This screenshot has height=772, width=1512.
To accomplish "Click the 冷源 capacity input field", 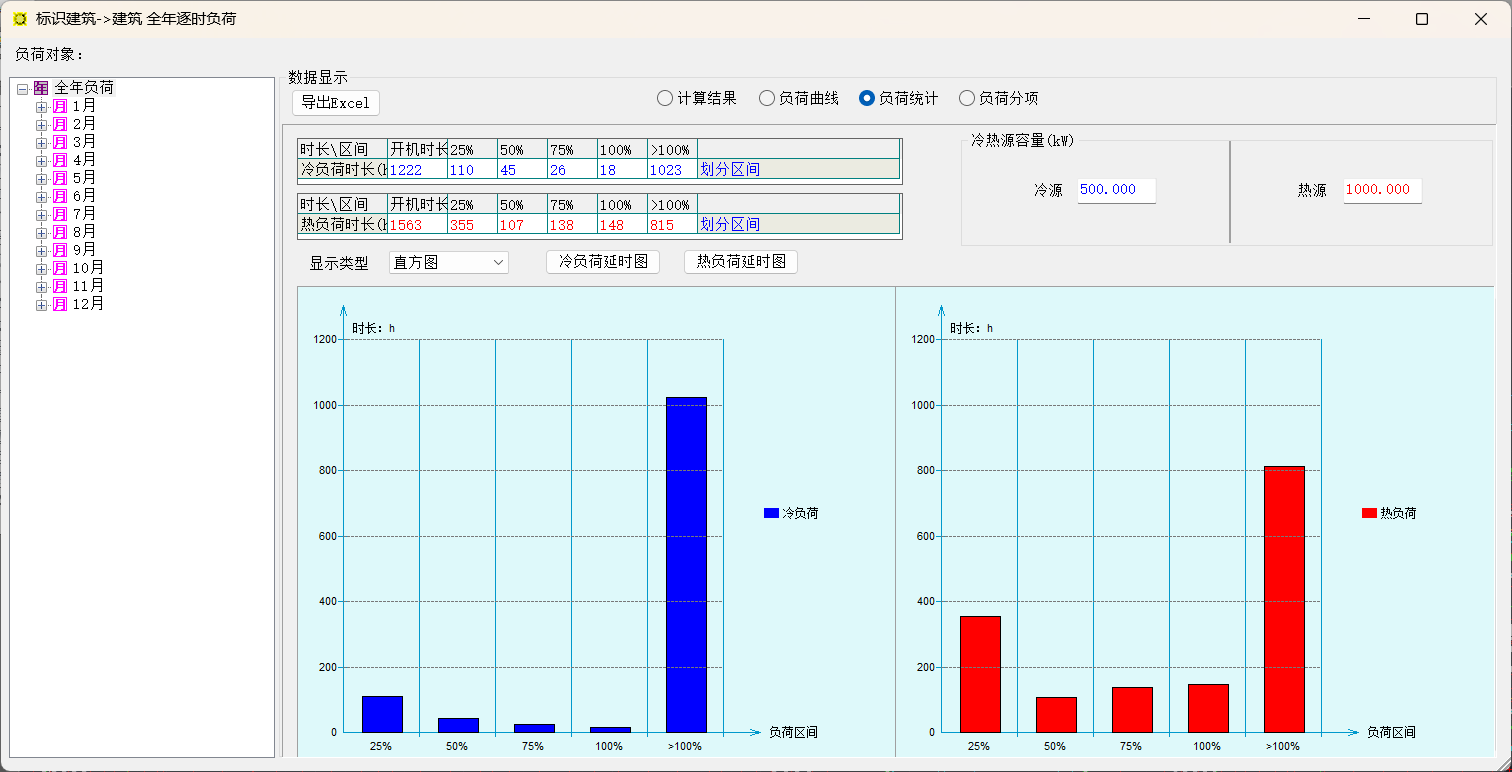I will tap(1116, 190).
